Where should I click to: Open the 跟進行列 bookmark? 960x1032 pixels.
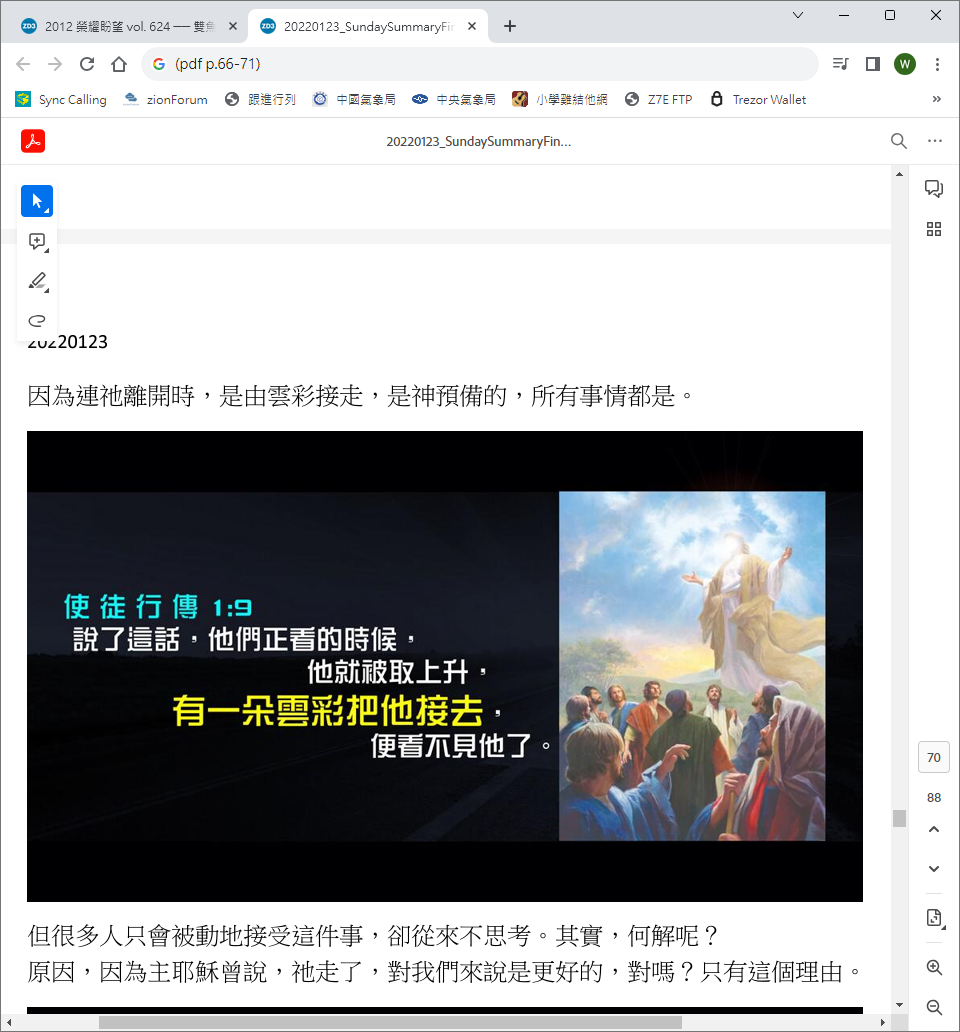click(261, 99)
